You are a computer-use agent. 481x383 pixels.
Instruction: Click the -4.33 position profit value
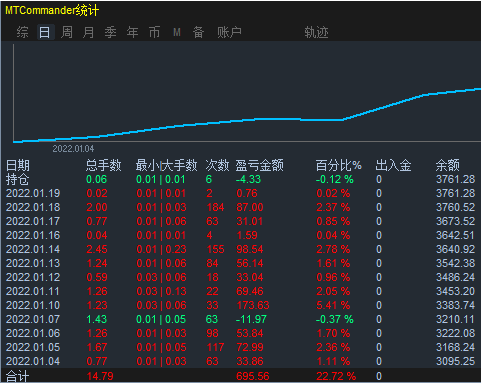[248, 179]
